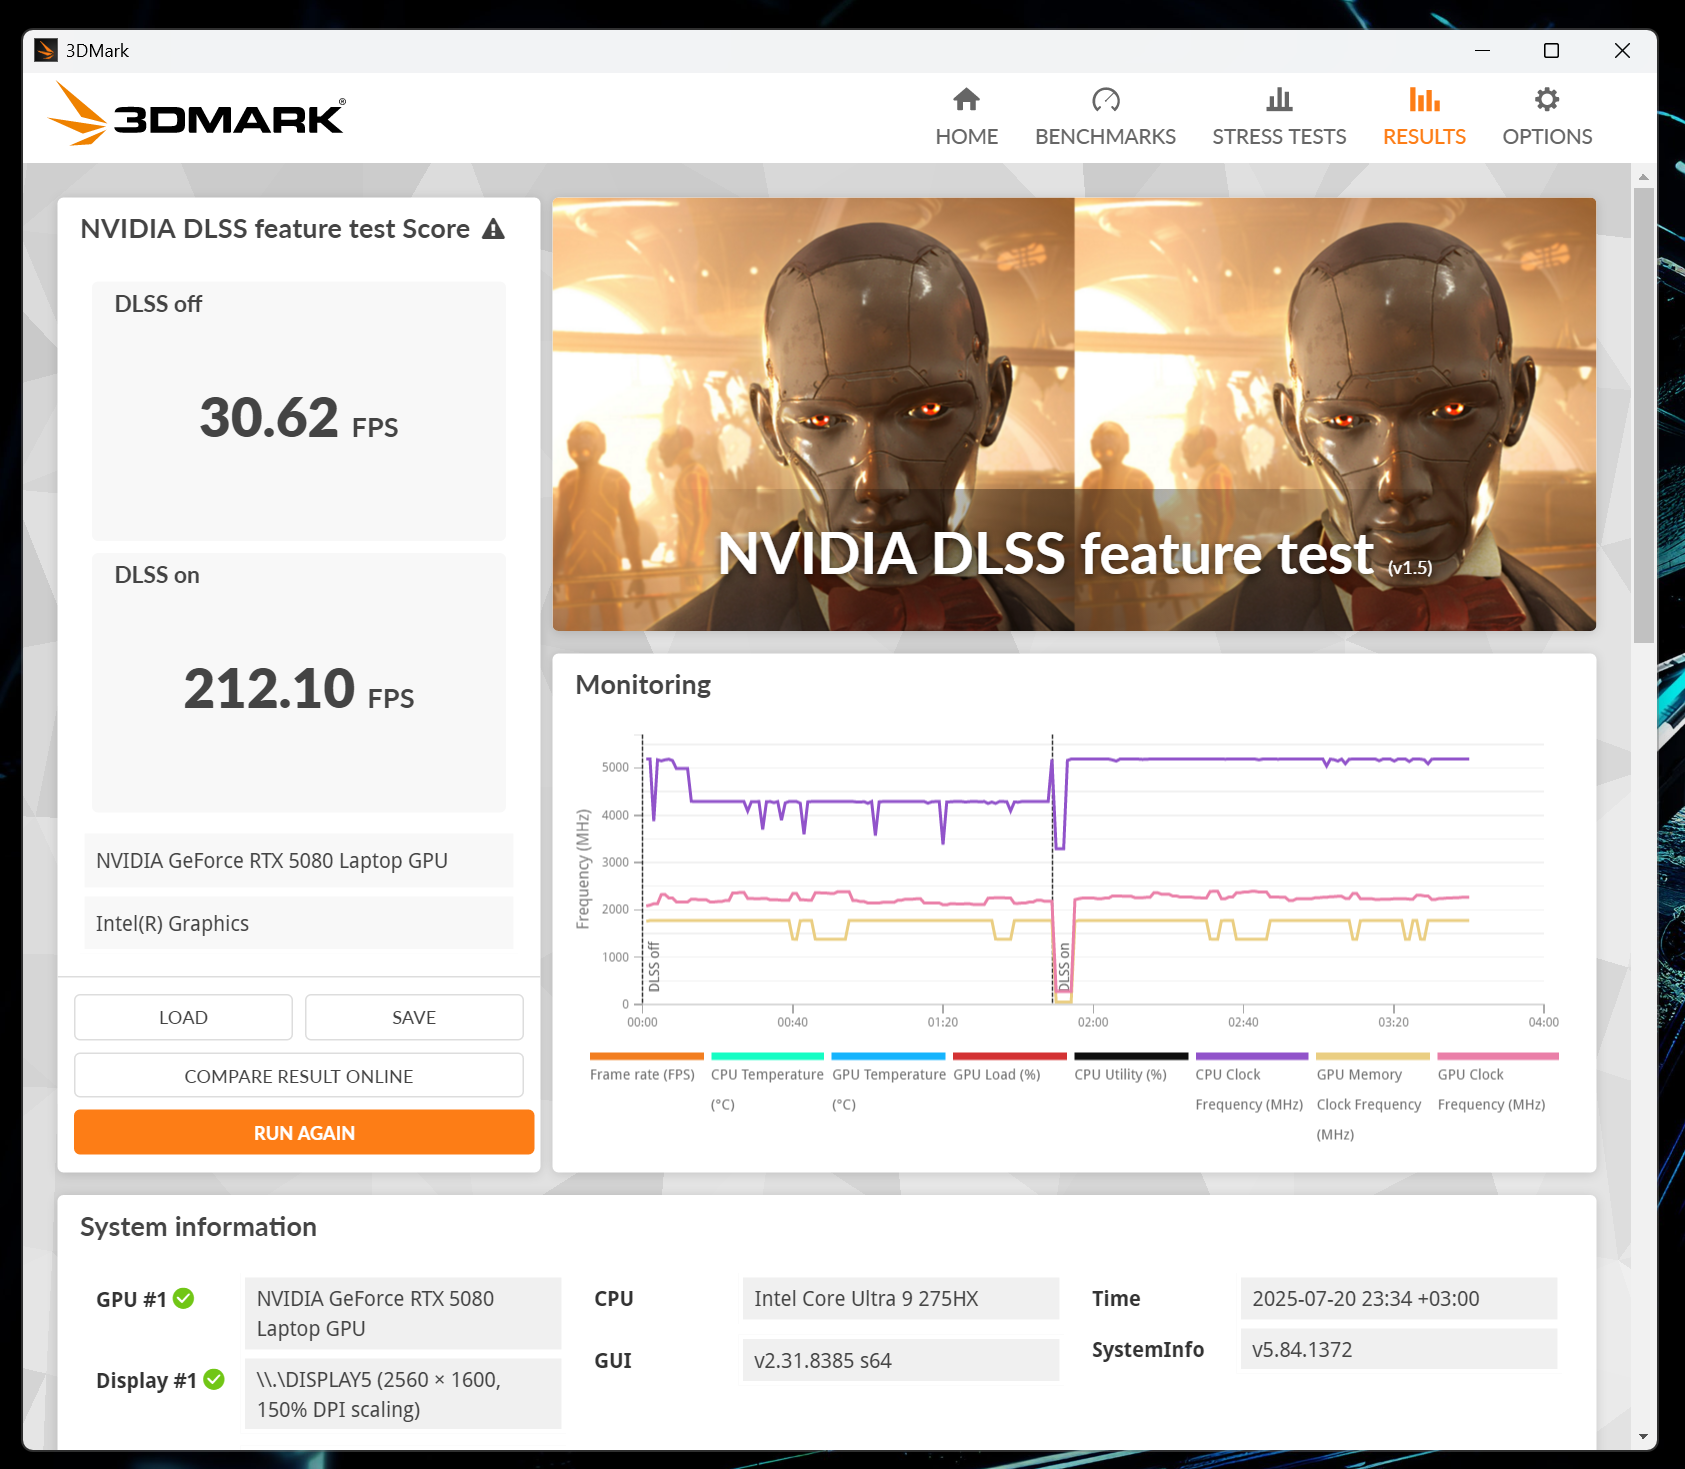Maximize the 3DMark window

(1551, 50)
